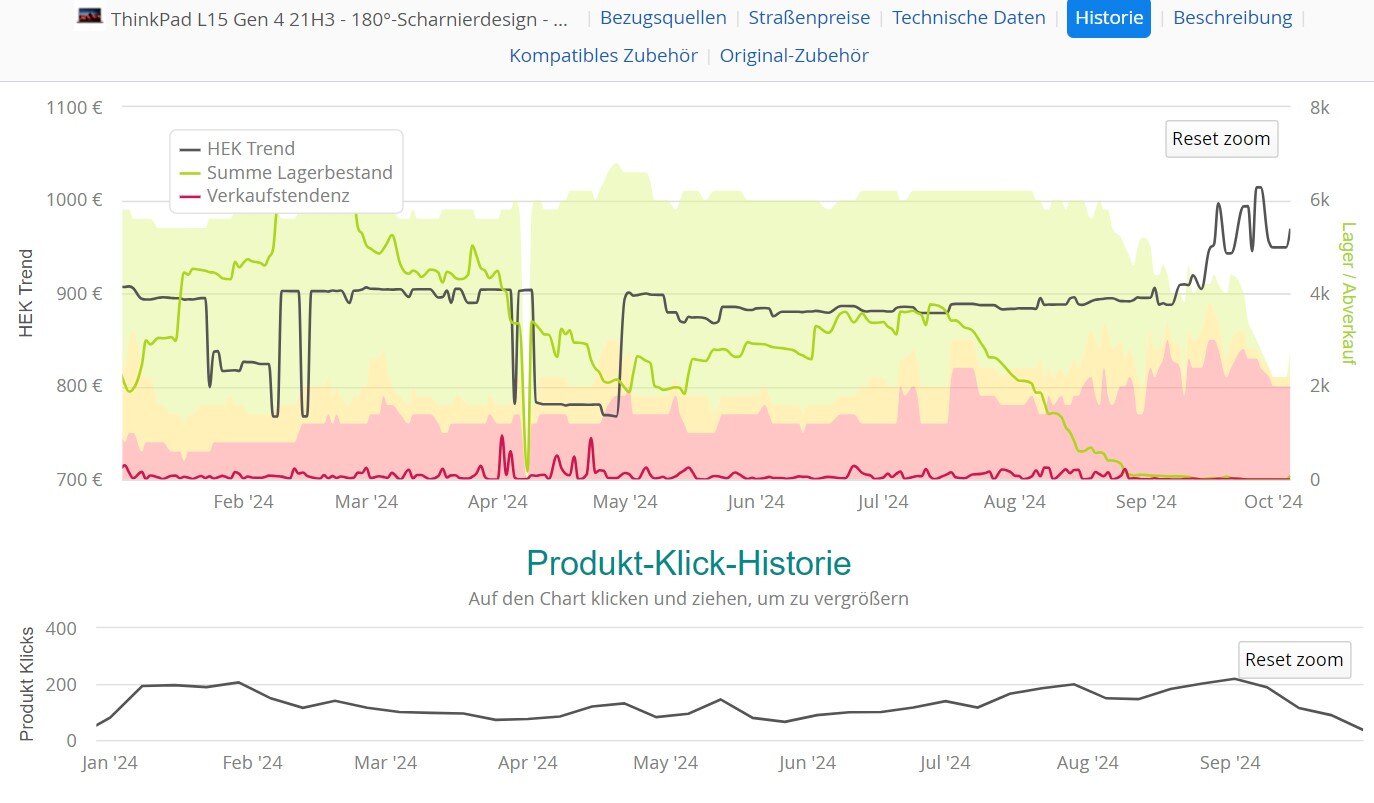Screen dimensions: 1374x803
Task: Click the 1000 € axis label
Action: click(74, 200)
